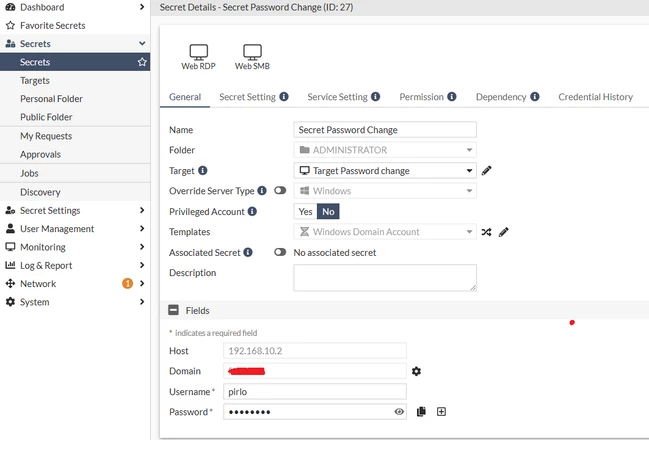Screen dimensions: 649x466
Task: Click the Override Server Type info icon
Action: (x=262, y=190)
